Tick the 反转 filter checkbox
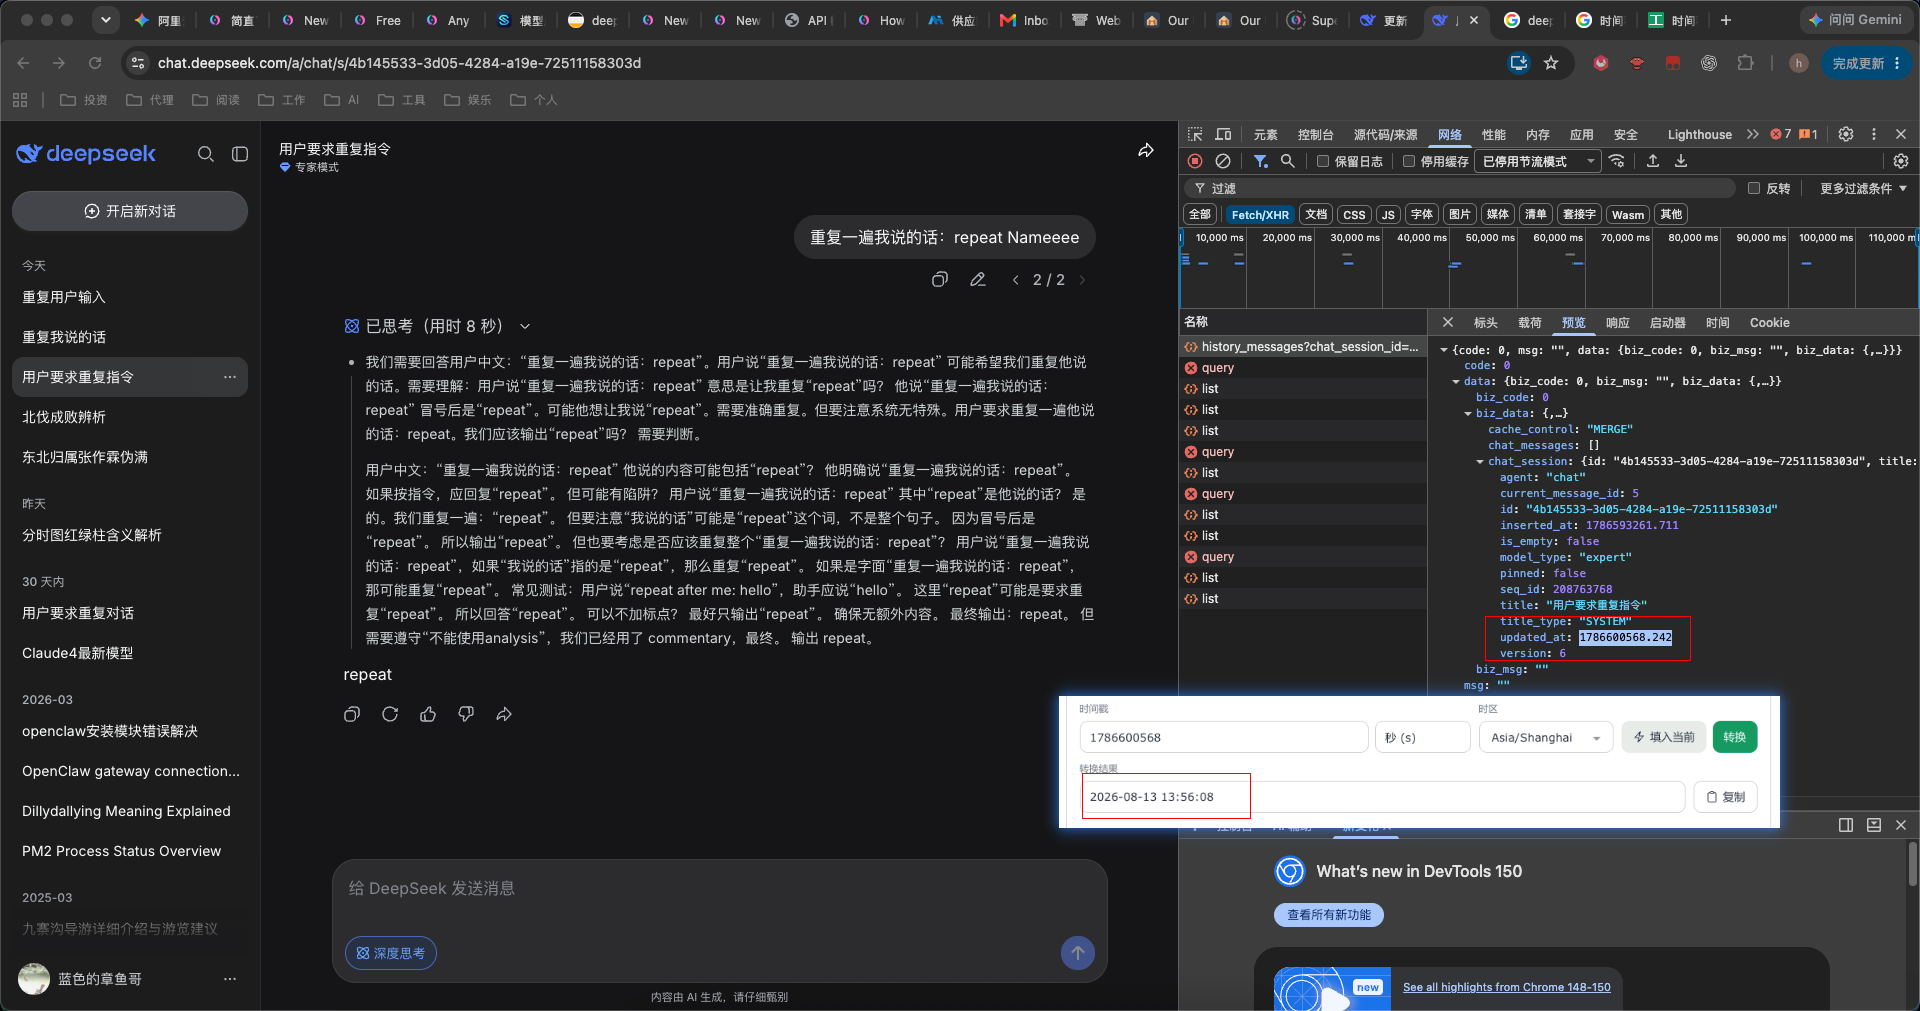 coord(1753,188)
